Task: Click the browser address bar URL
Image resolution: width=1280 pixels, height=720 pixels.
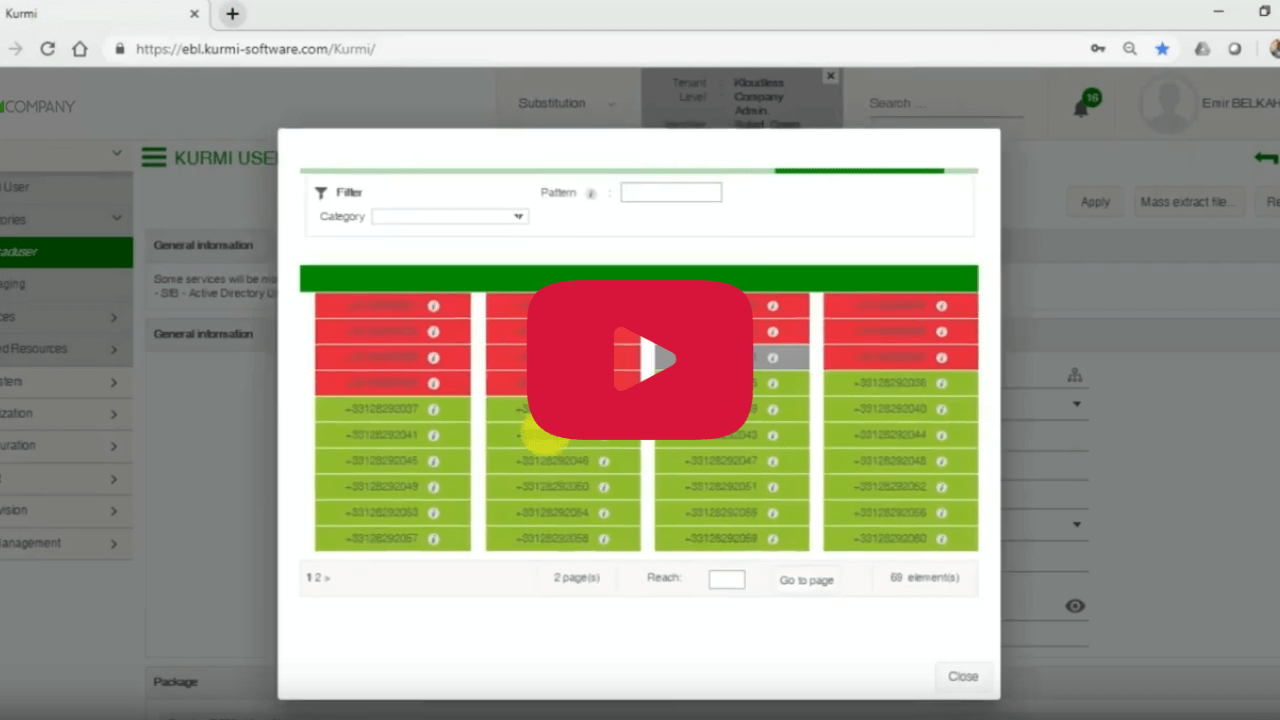Action: coord(255,48)
